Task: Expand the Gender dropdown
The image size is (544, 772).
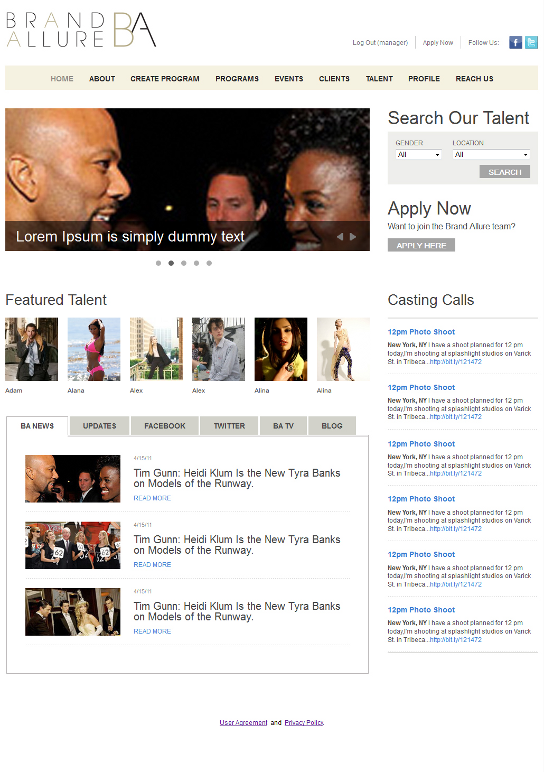Action: [418, 155]
